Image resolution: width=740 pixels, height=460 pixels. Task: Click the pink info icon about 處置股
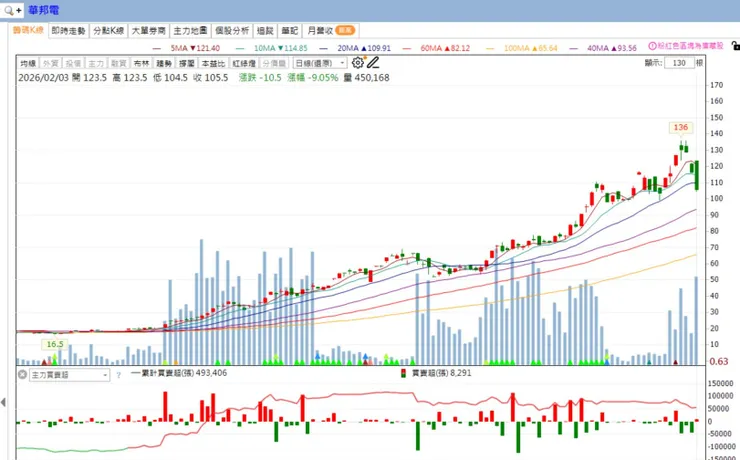pyautogui.click(x=652, y=46)
